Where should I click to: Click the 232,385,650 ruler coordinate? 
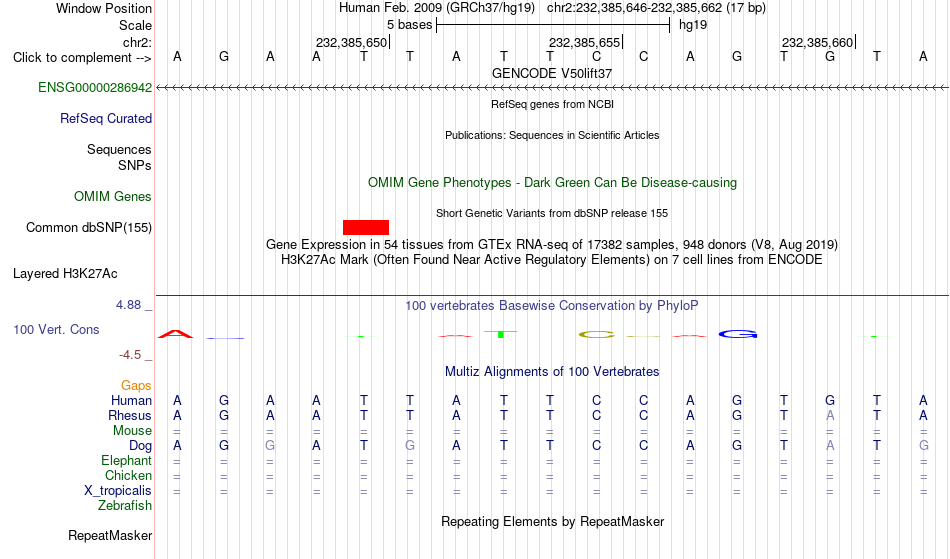pos(351,42)
